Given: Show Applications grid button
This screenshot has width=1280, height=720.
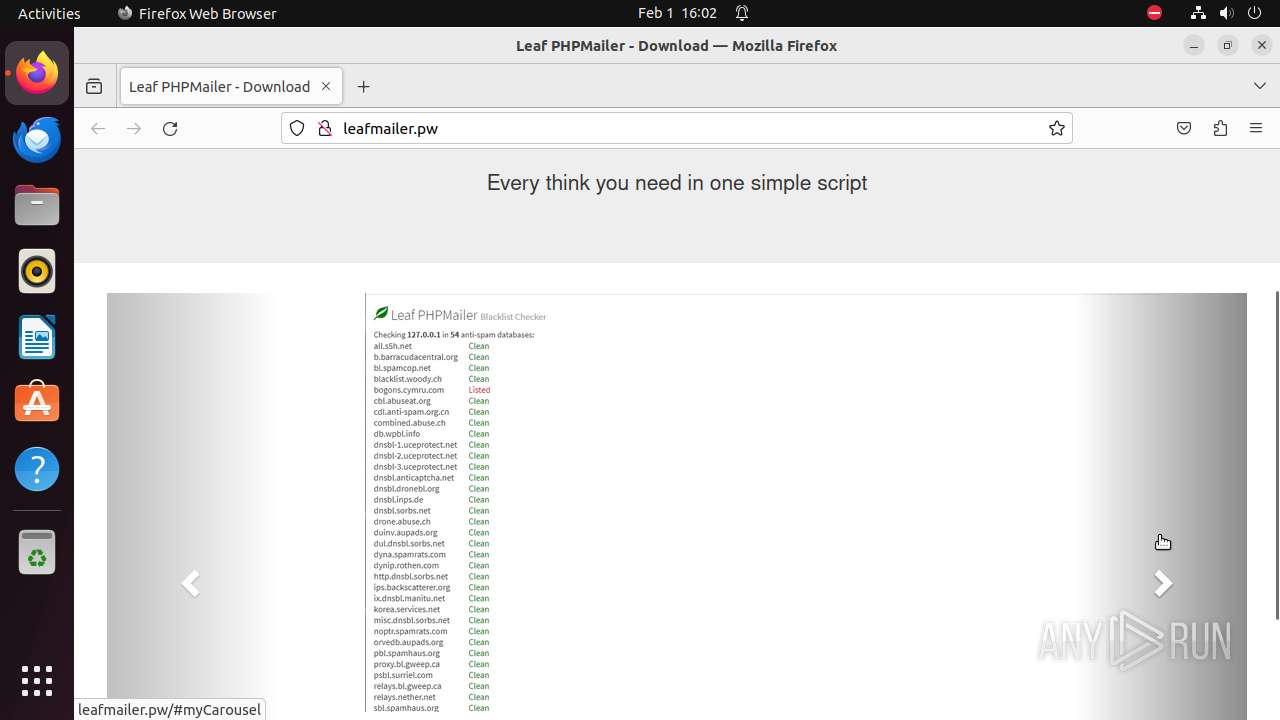Looking at the screenshot, I should click(x=37, y=681).
